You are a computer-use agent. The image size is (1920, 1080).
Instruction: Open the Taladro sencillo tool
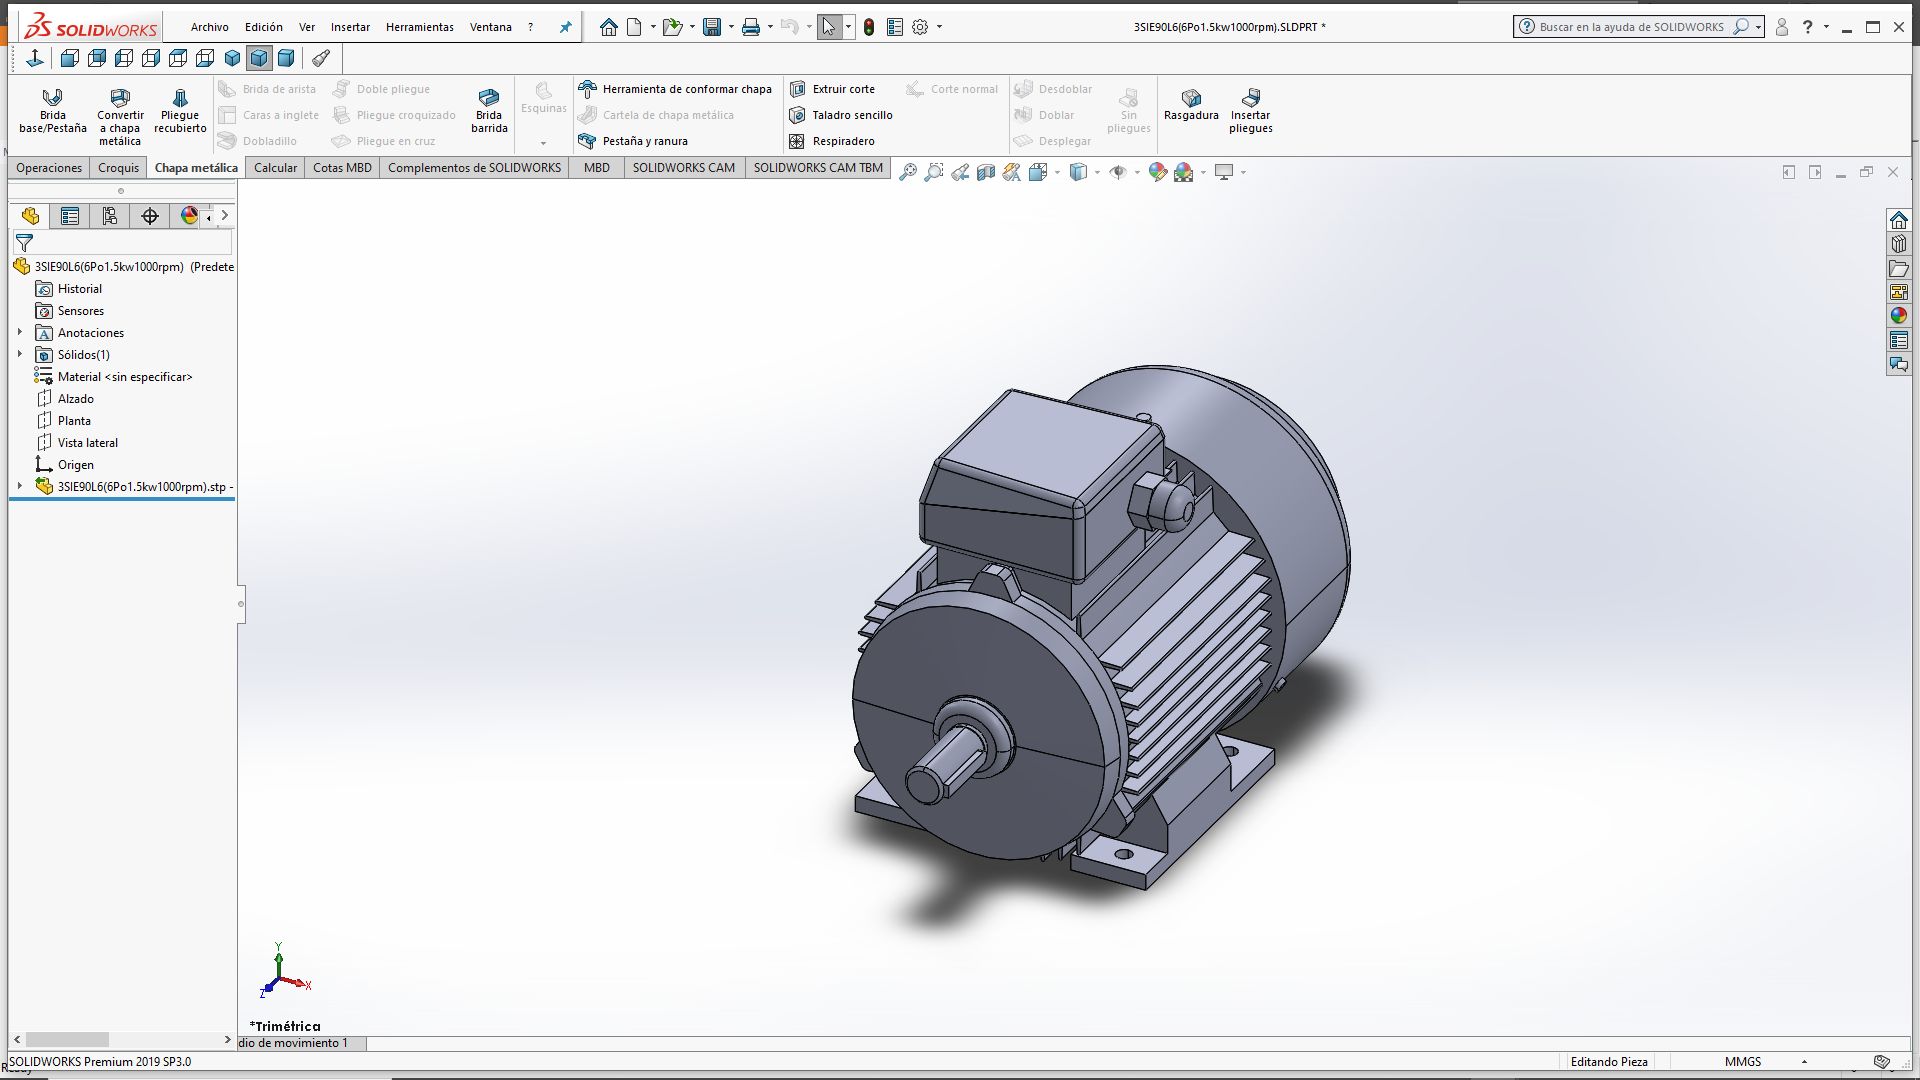coord(845,115)
